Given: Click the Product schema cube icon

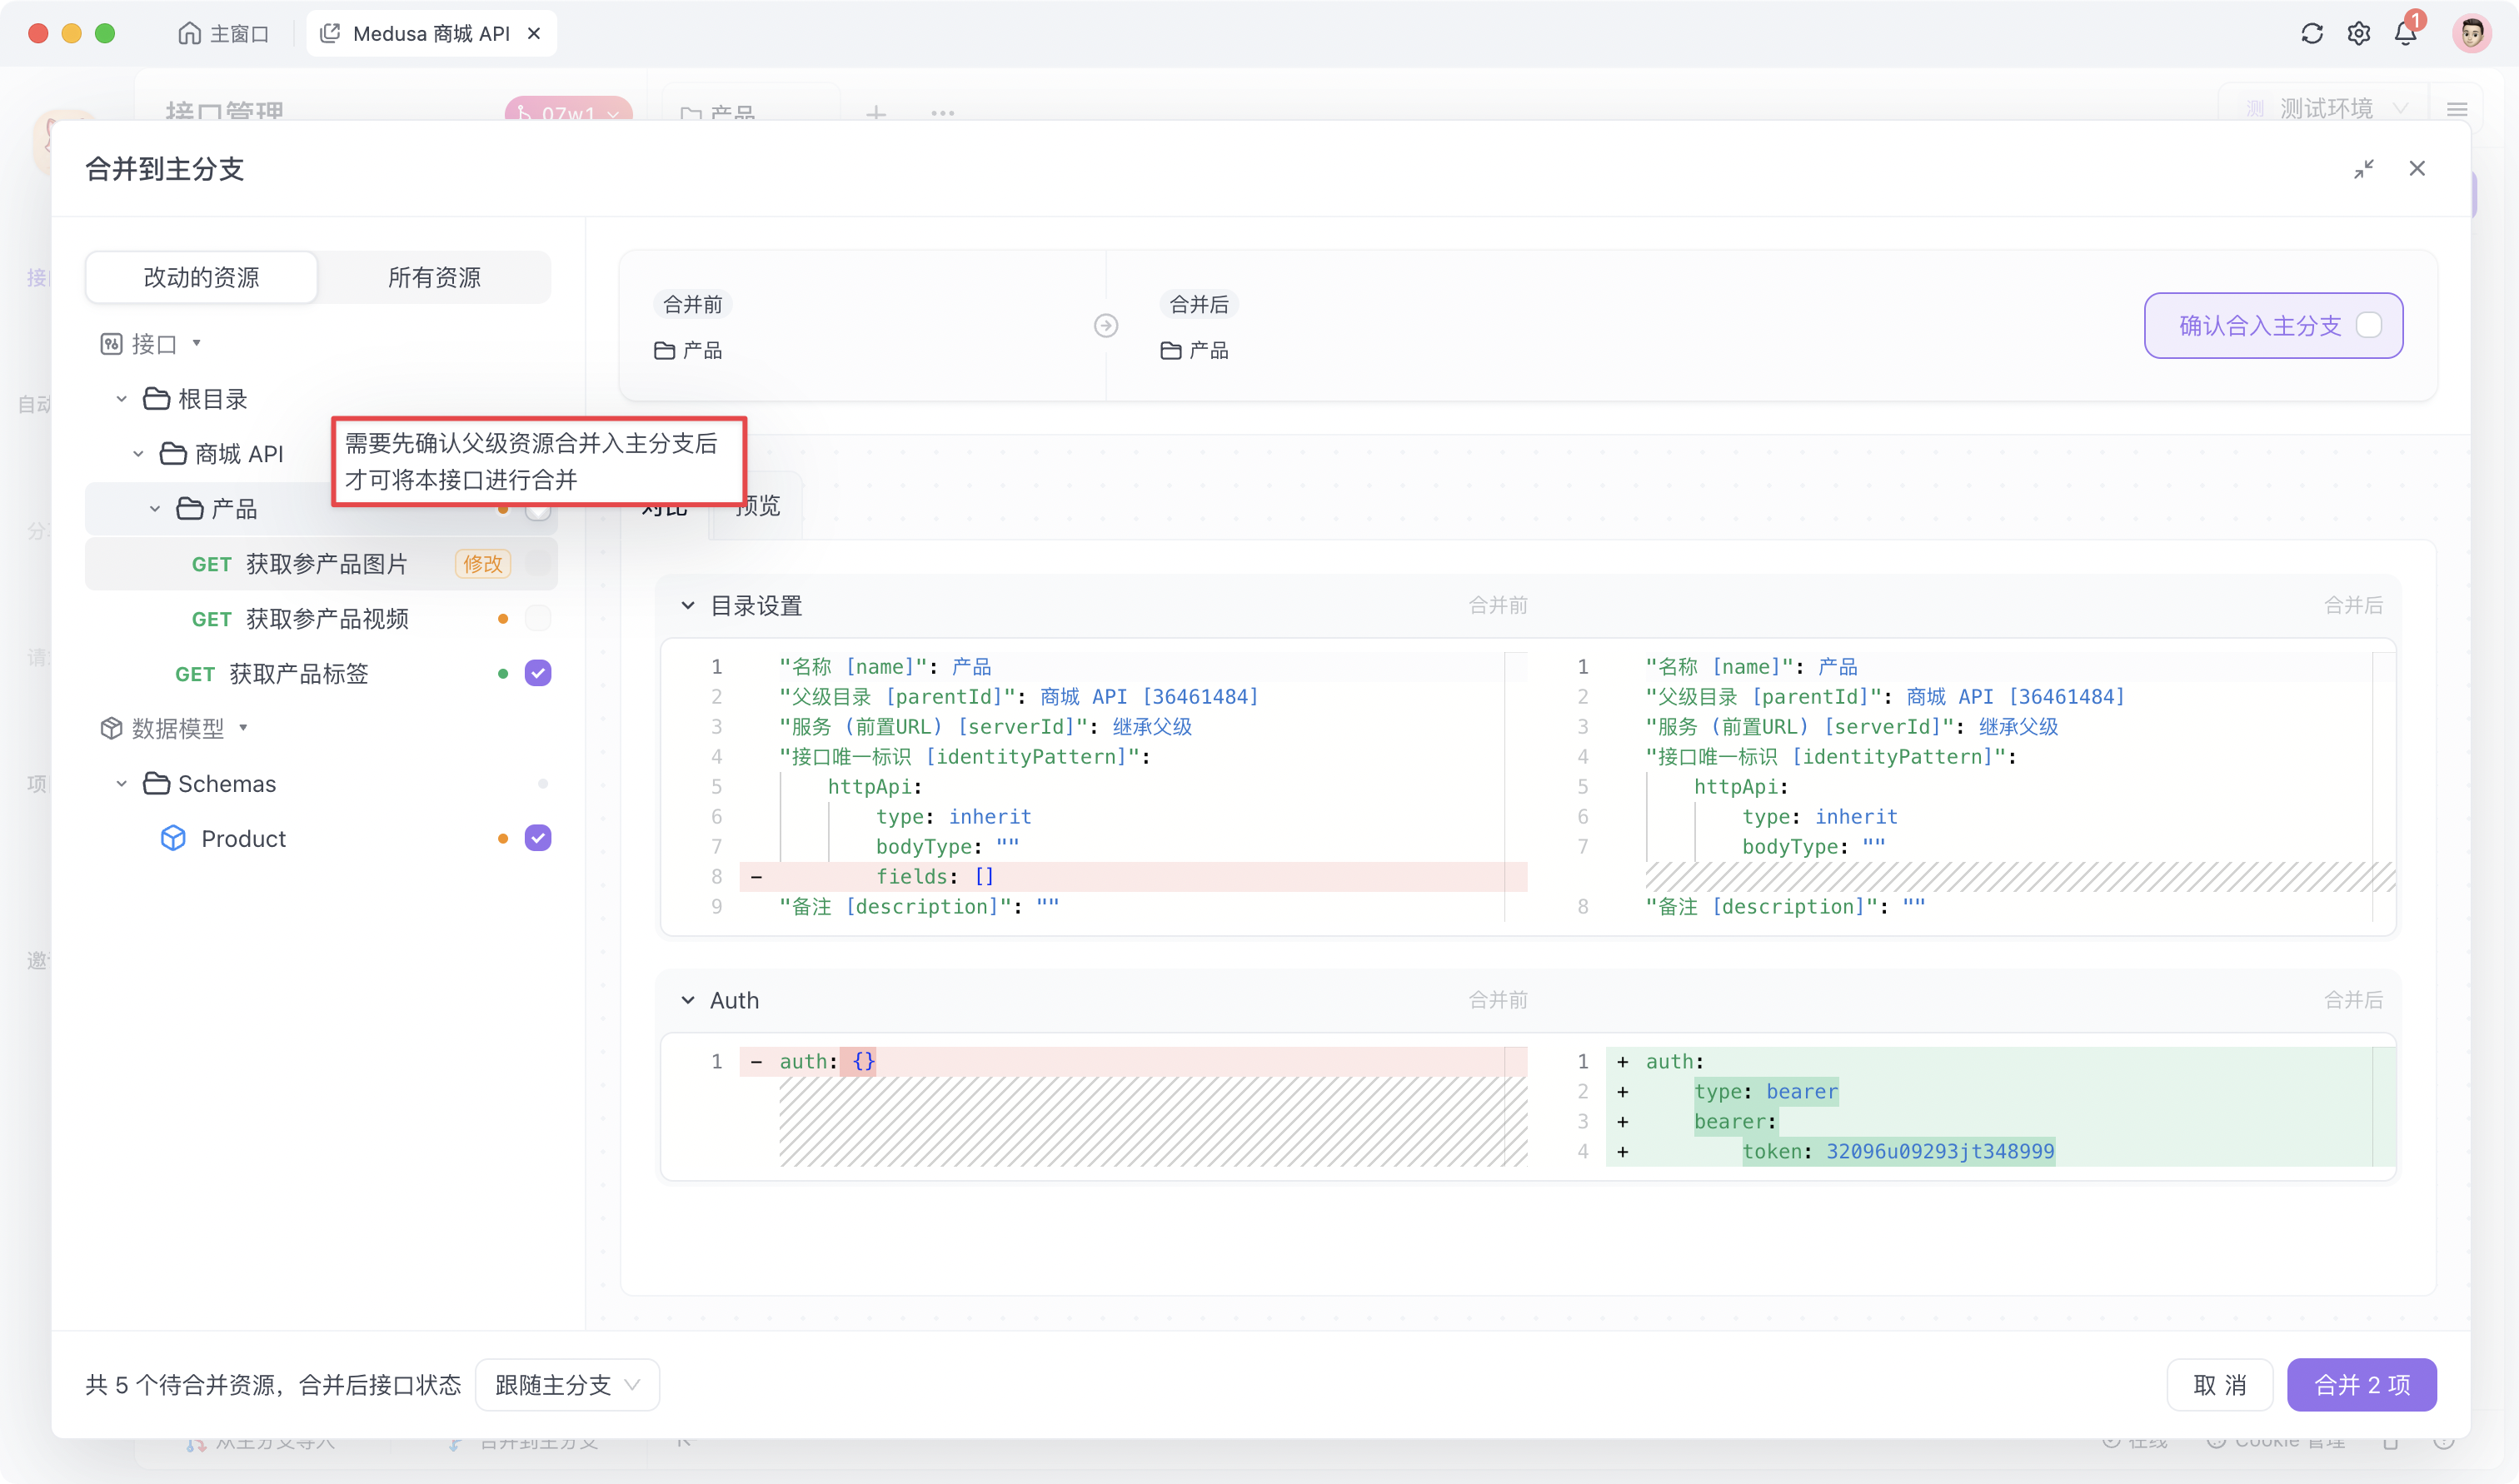Looking at the screenshot, I should (x=172, y=838).
